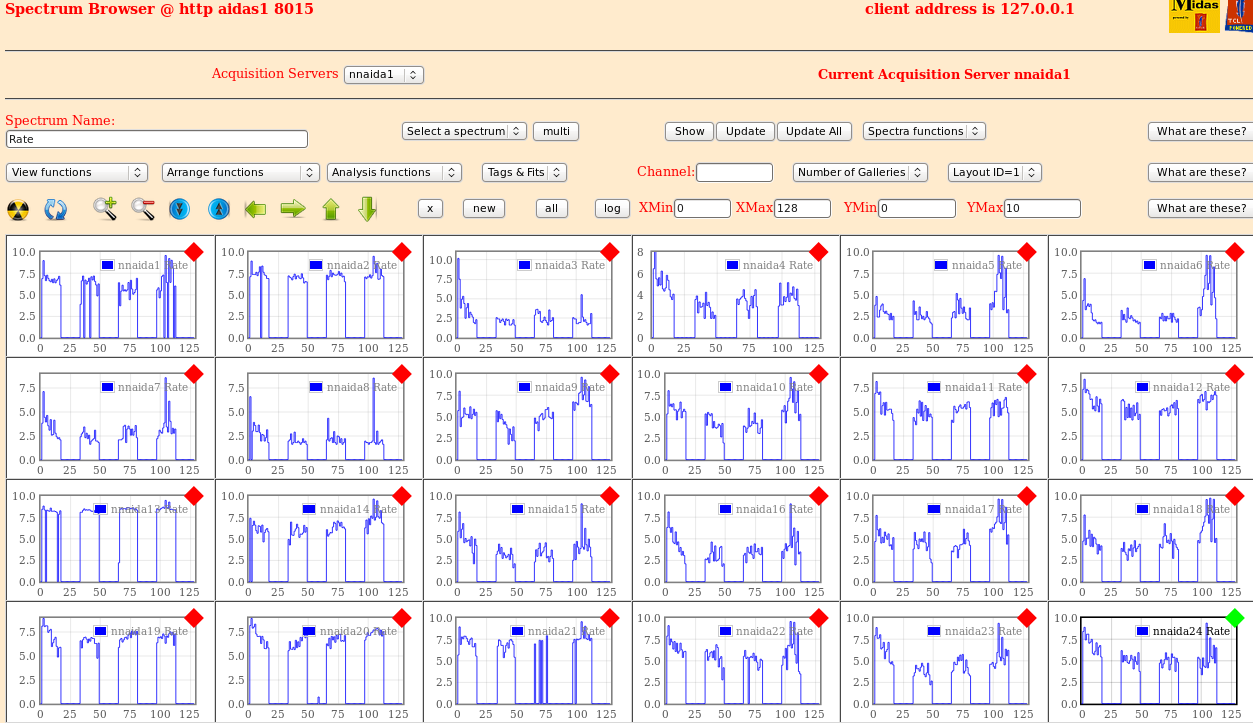Toggle the green diamond marker on nnaida24 plot
Viewport: 1253px width, 723px height.
[x=1235, y=618]
